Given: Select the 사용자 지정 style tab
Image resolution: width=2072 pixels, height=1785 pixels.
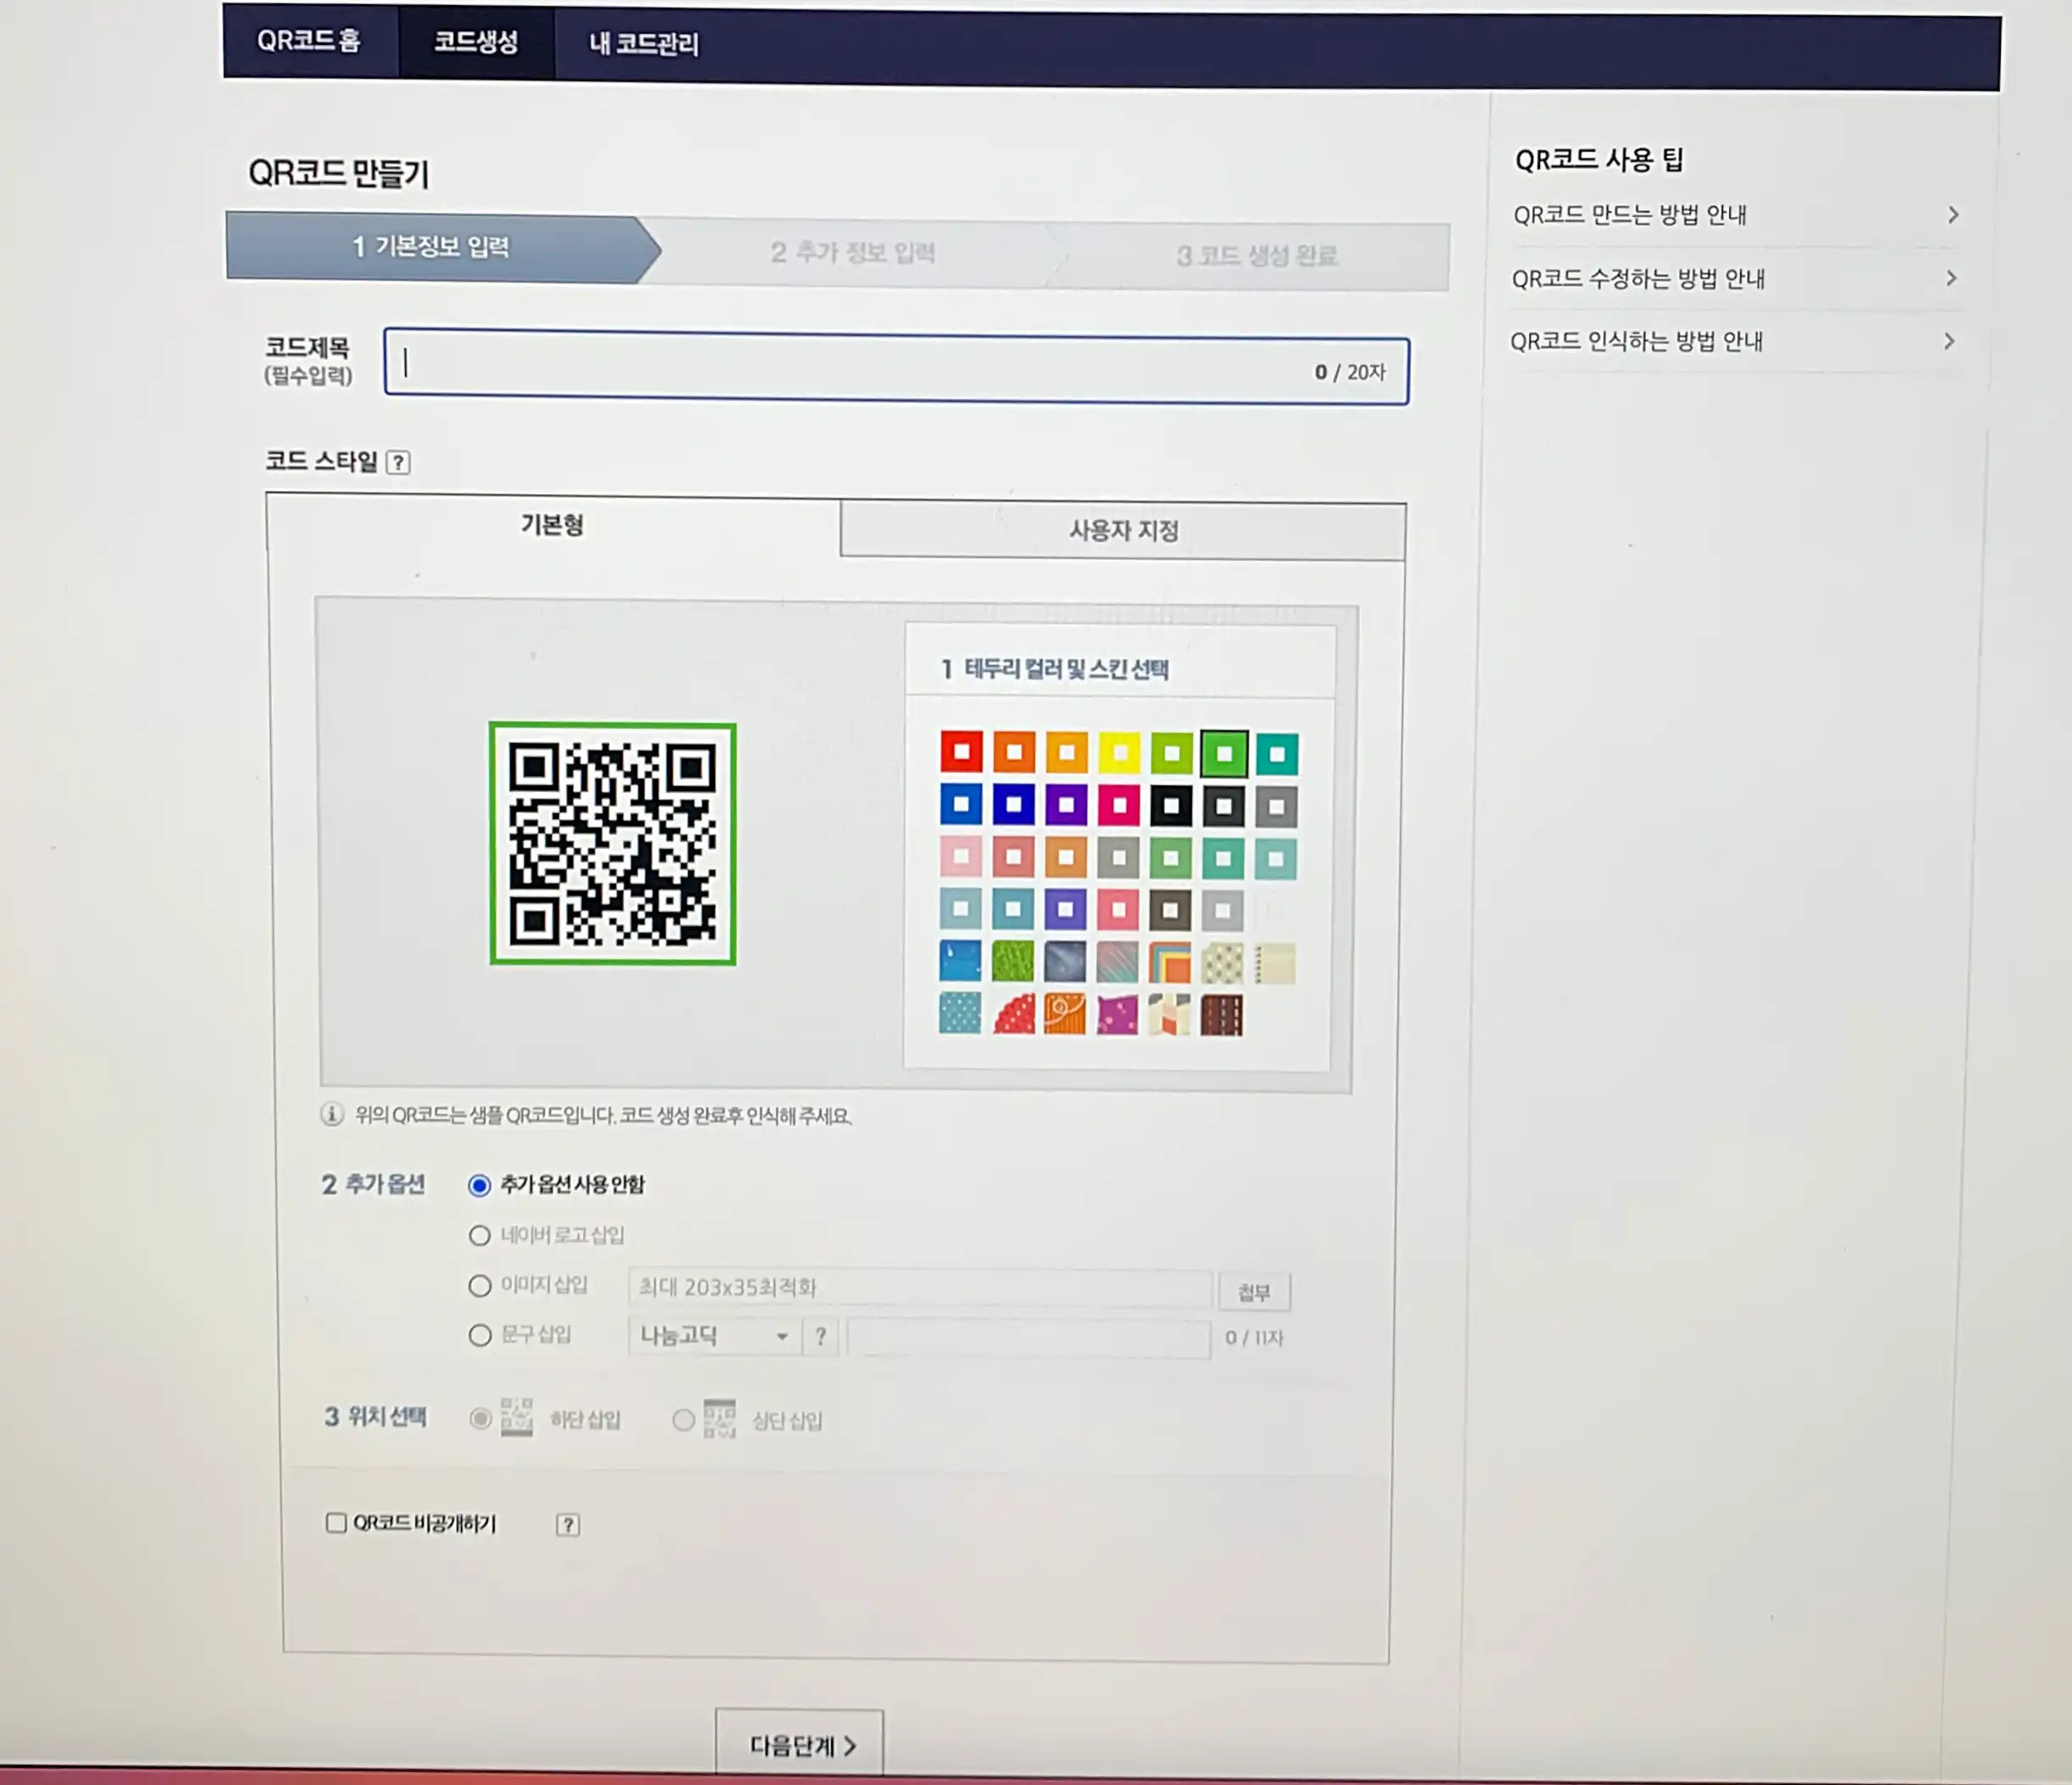Looking at the screenshot, I should 1123,530.
